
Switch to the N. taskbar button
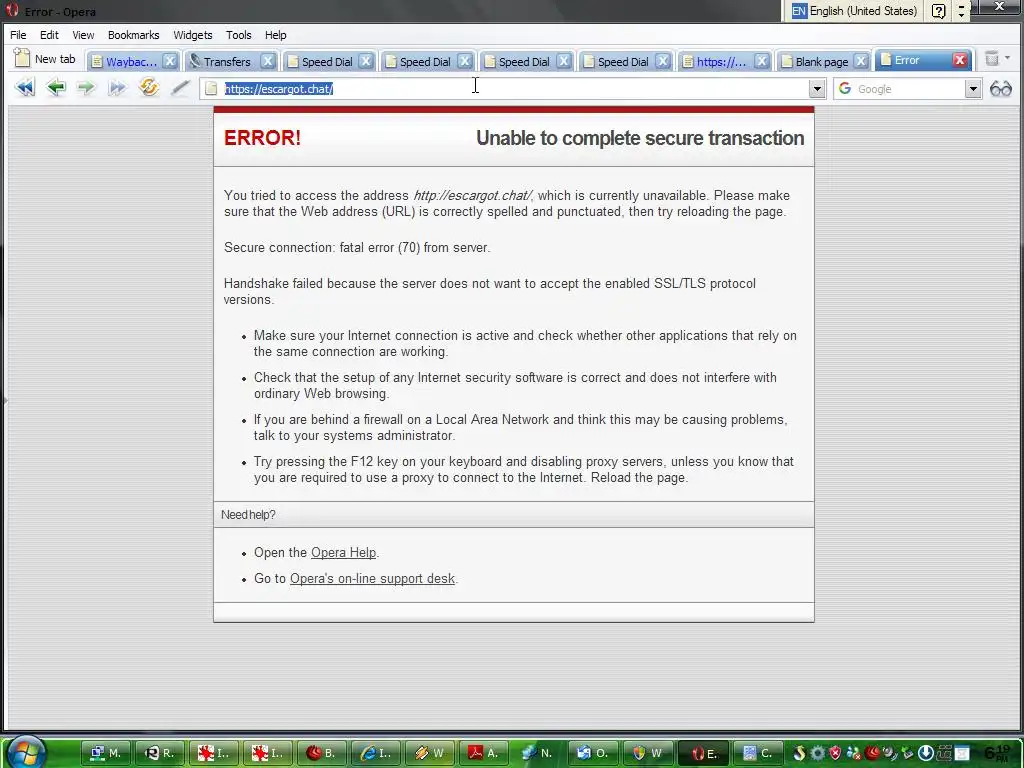(x=538, y=753)
